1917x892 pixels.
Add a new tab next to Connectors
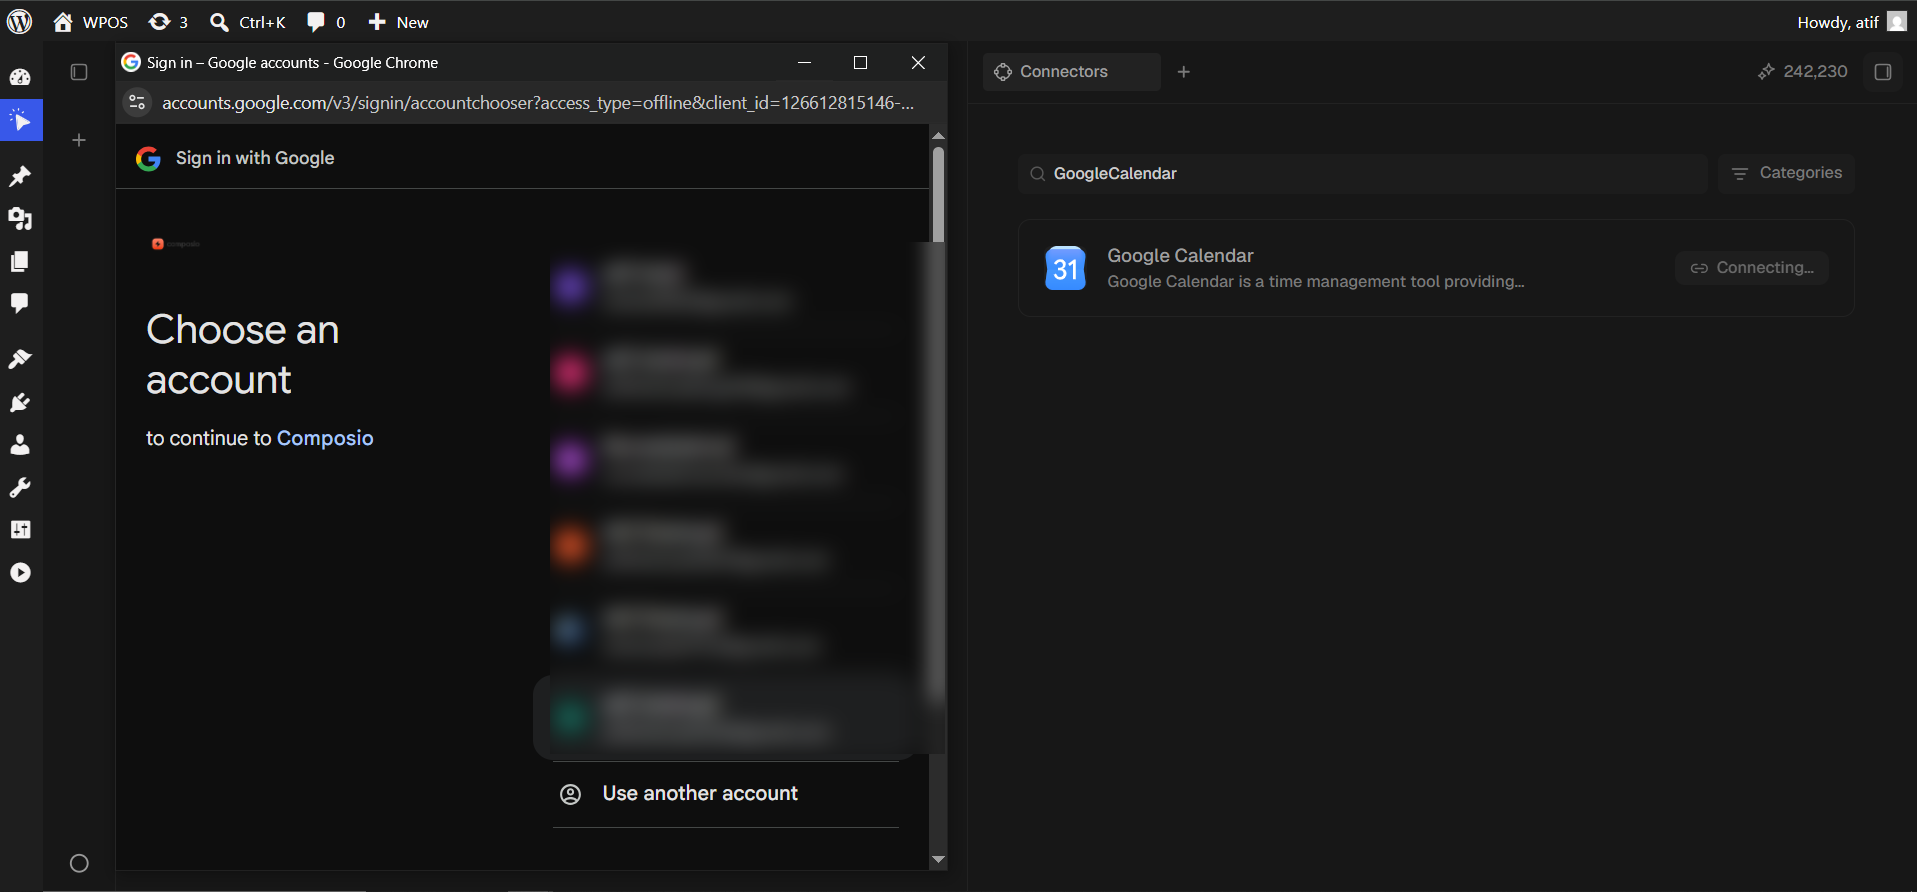pyautogui.click(x=1184, y=72)
